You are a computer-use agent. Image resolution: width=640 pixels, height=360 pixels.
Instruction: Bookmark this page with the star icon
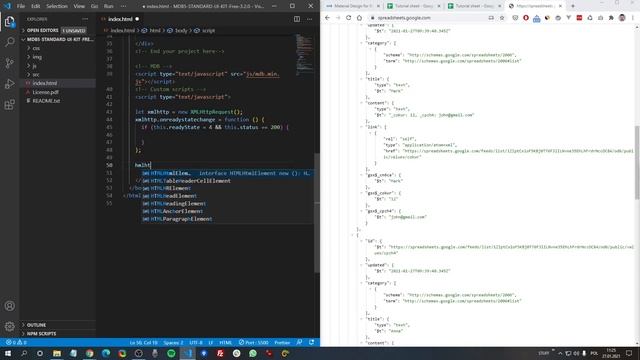[502, 18]
